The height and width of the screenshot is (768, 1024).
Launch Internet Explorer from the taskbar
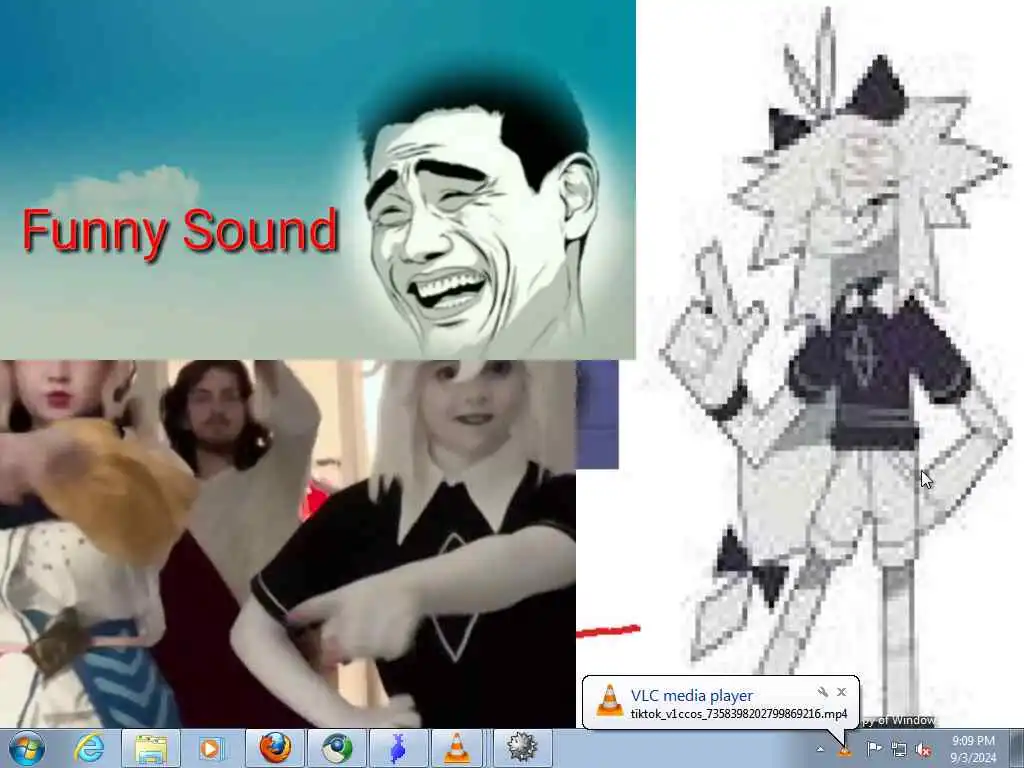[x=89, y=748]
